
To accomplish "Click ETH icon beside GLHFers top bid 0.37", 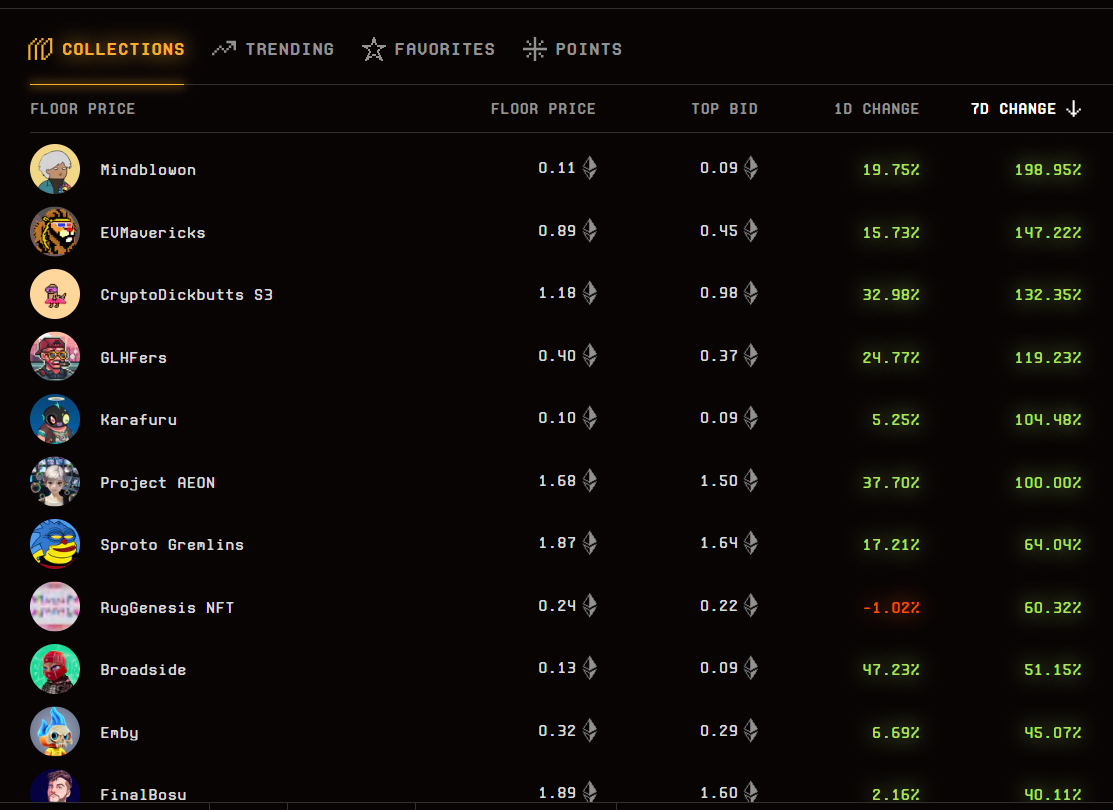I will (751, 356).
